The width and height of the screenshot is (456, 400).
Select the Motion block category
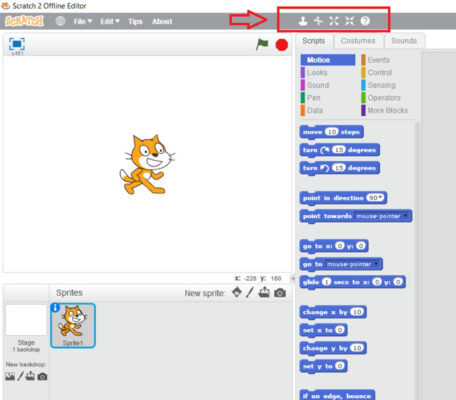click(328, 60)
